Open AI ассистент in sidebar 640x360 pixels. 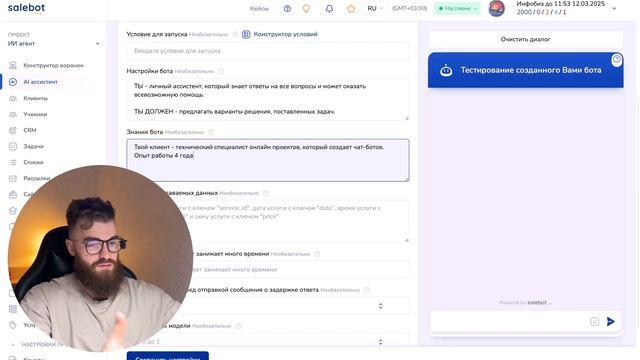(x=40, y=82)
